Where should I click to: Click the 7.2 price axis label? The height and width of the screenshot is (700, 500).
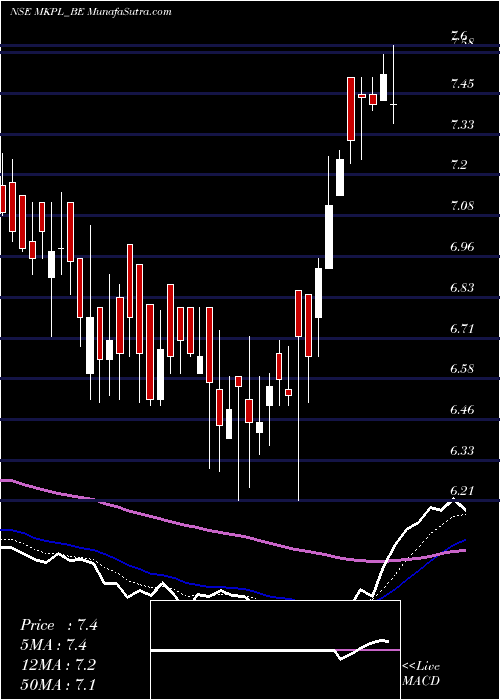(x=459, y=165)
